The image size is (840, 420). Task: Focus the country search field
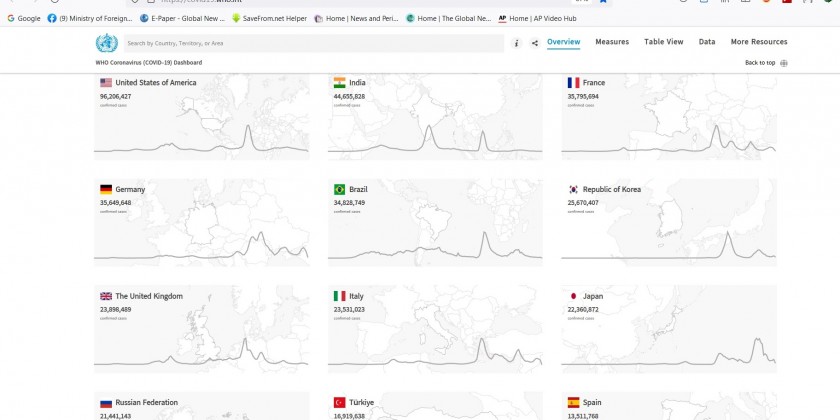point(312,43)
